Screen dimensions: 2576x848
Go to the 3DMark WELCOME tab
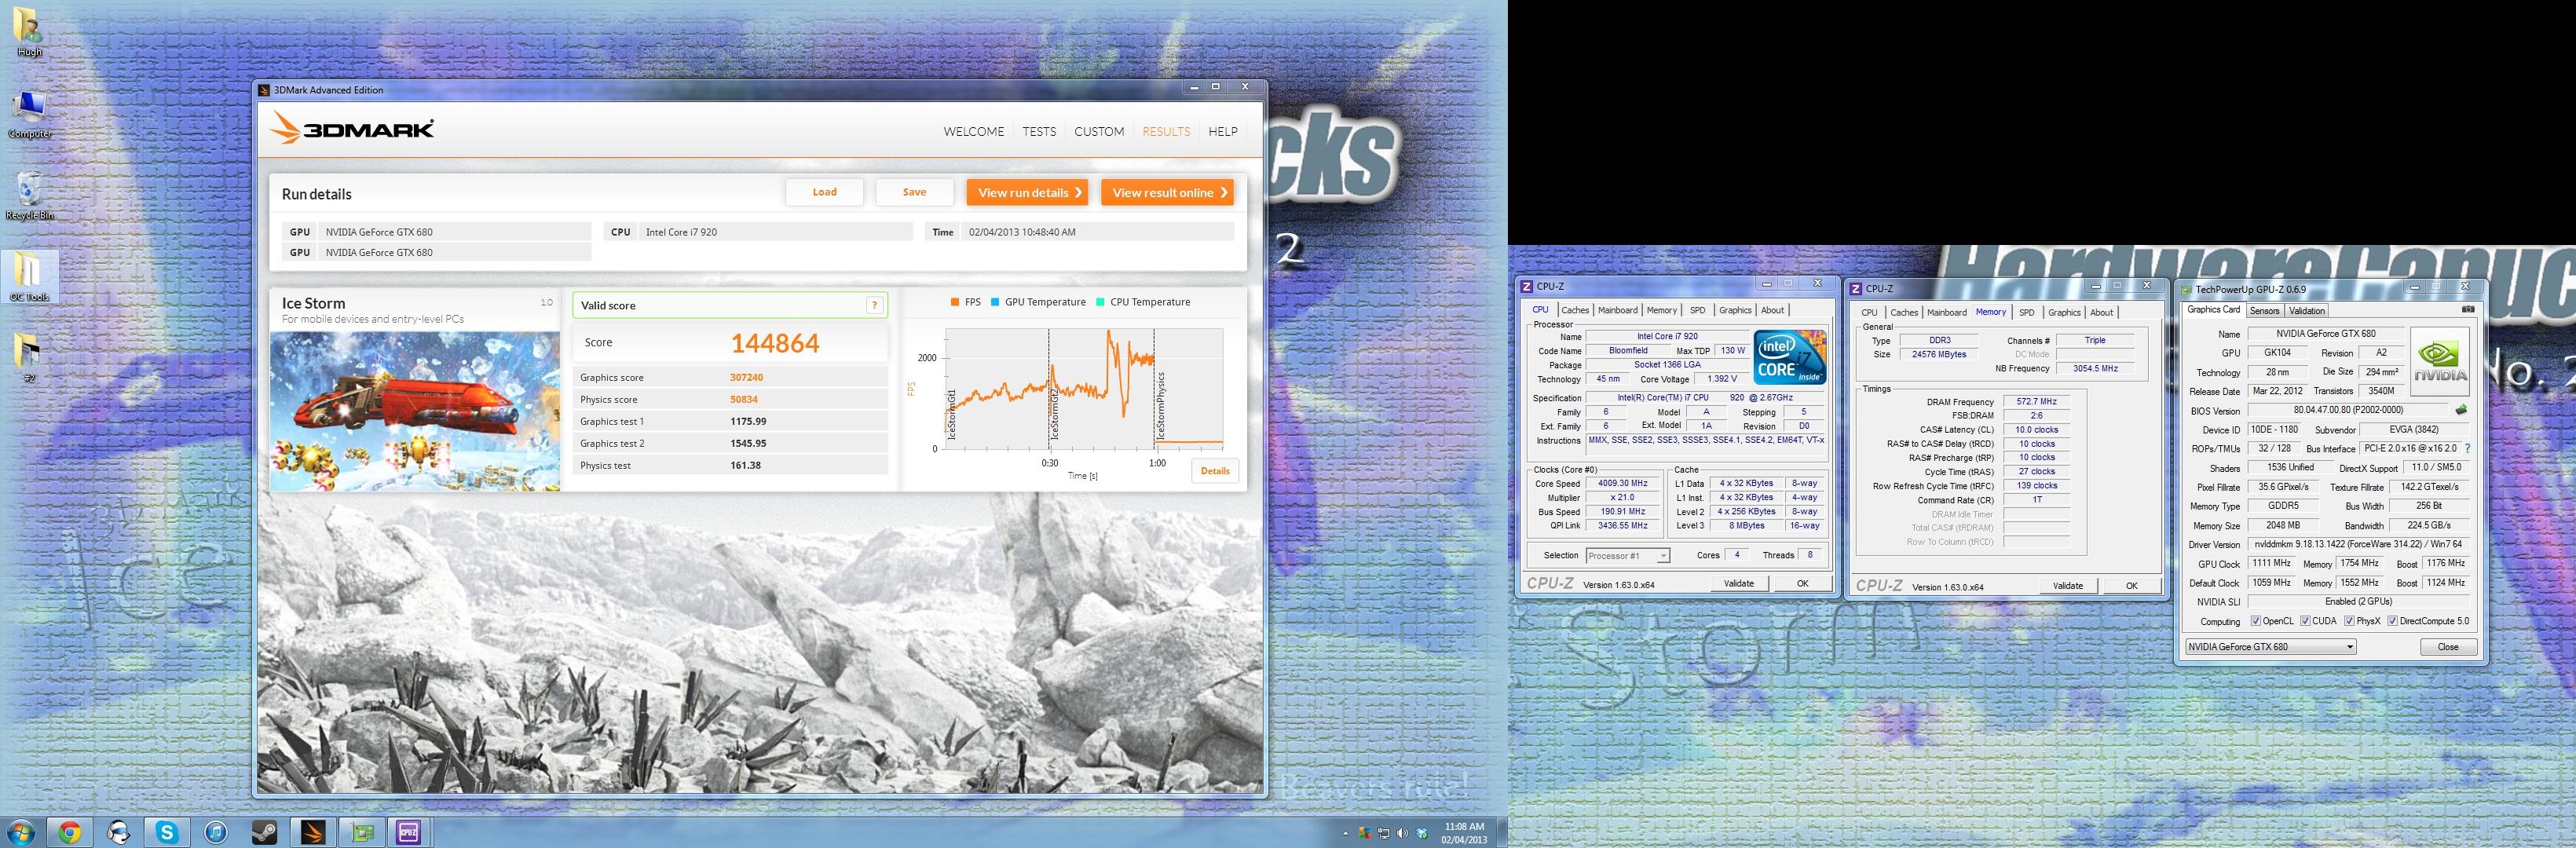973,131
